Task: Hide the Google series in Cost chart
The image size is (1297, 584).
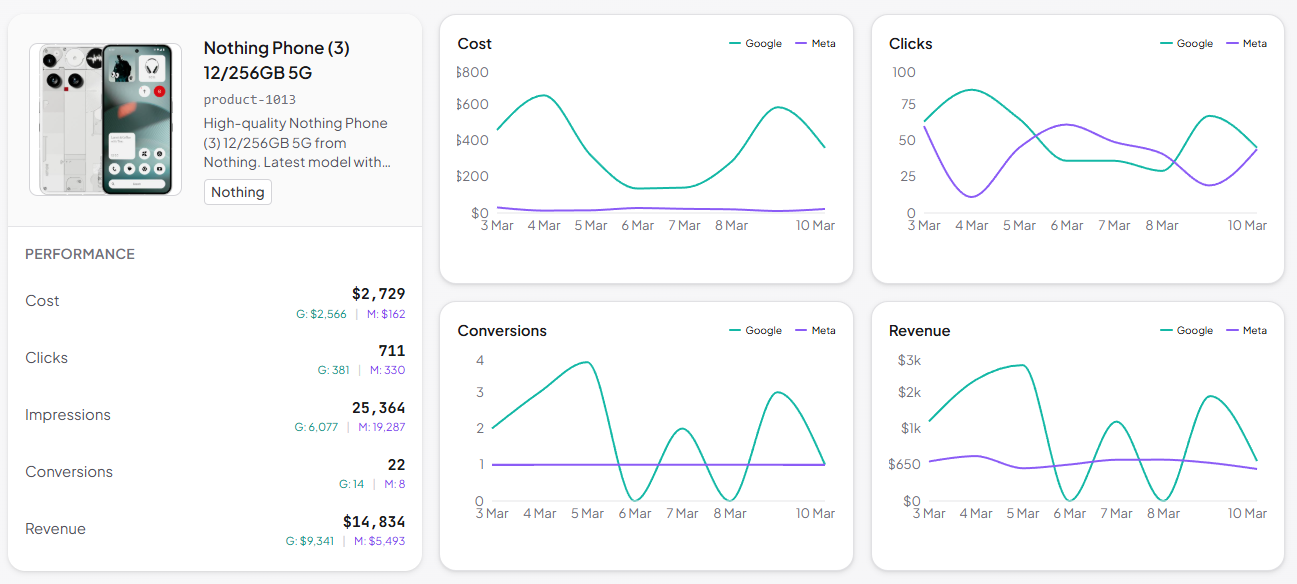Action: pyautogui.click(x=757, y=43)
